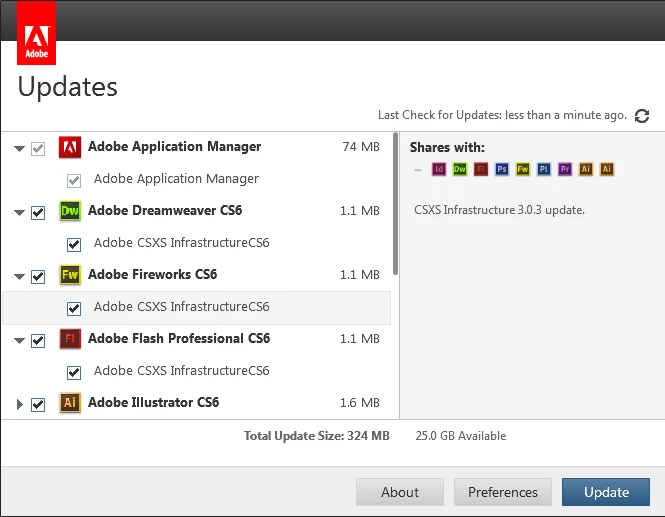Image resolution: width=665 pixels, height=517 pixels.
Task: Click the 'Shares with:' label
Action: point(447,148)
